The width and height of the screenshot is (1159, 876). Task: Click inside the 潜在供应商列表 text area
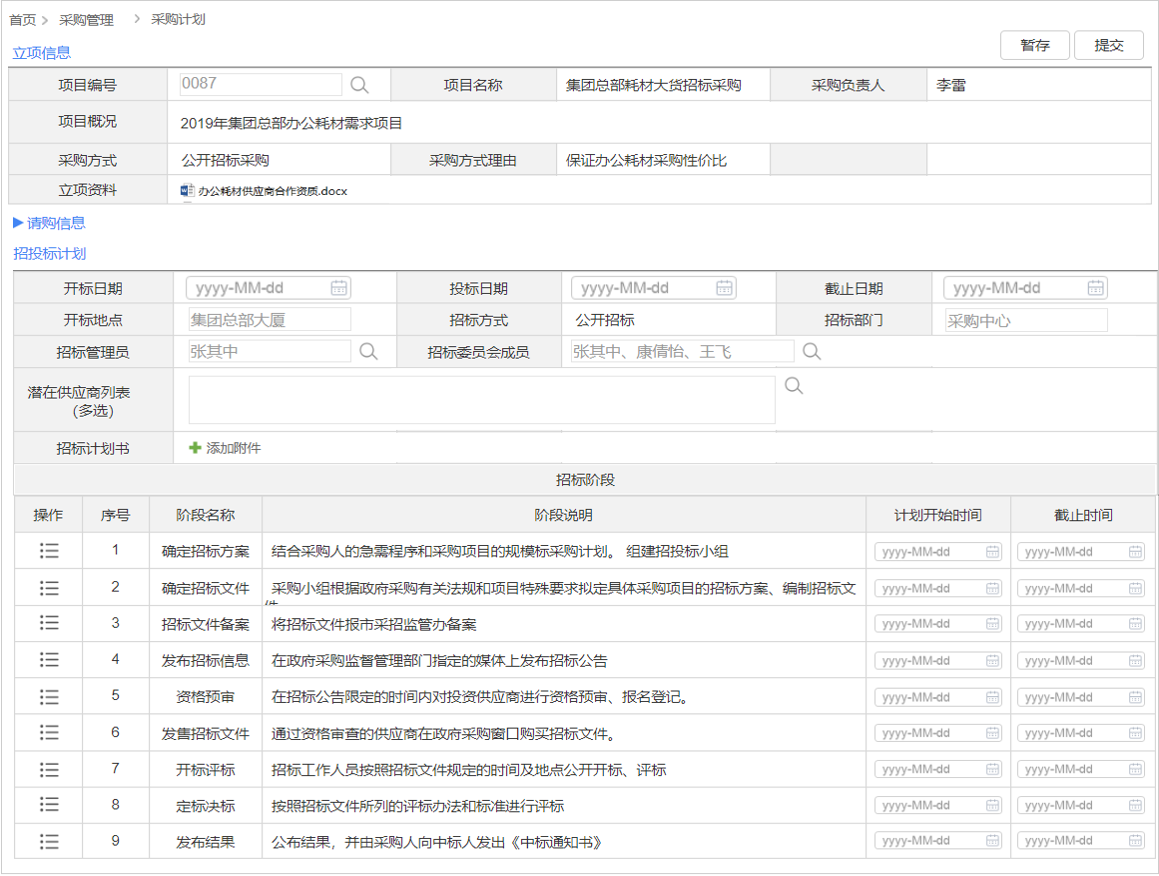point(482,400)
